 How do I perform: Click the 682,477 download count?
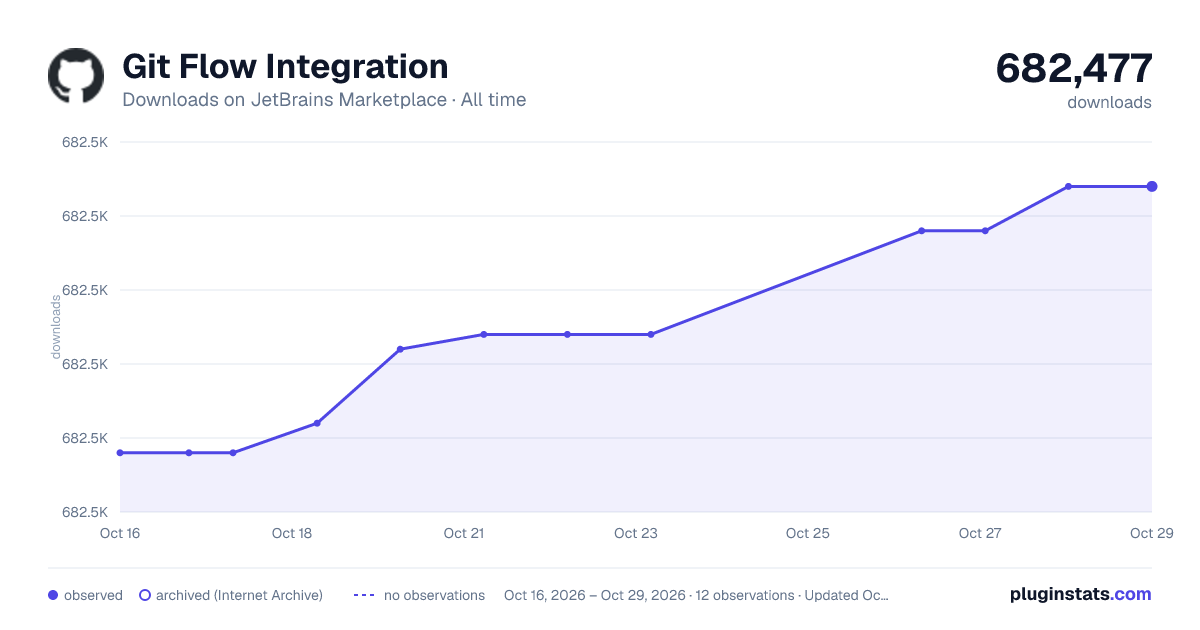1074,68
